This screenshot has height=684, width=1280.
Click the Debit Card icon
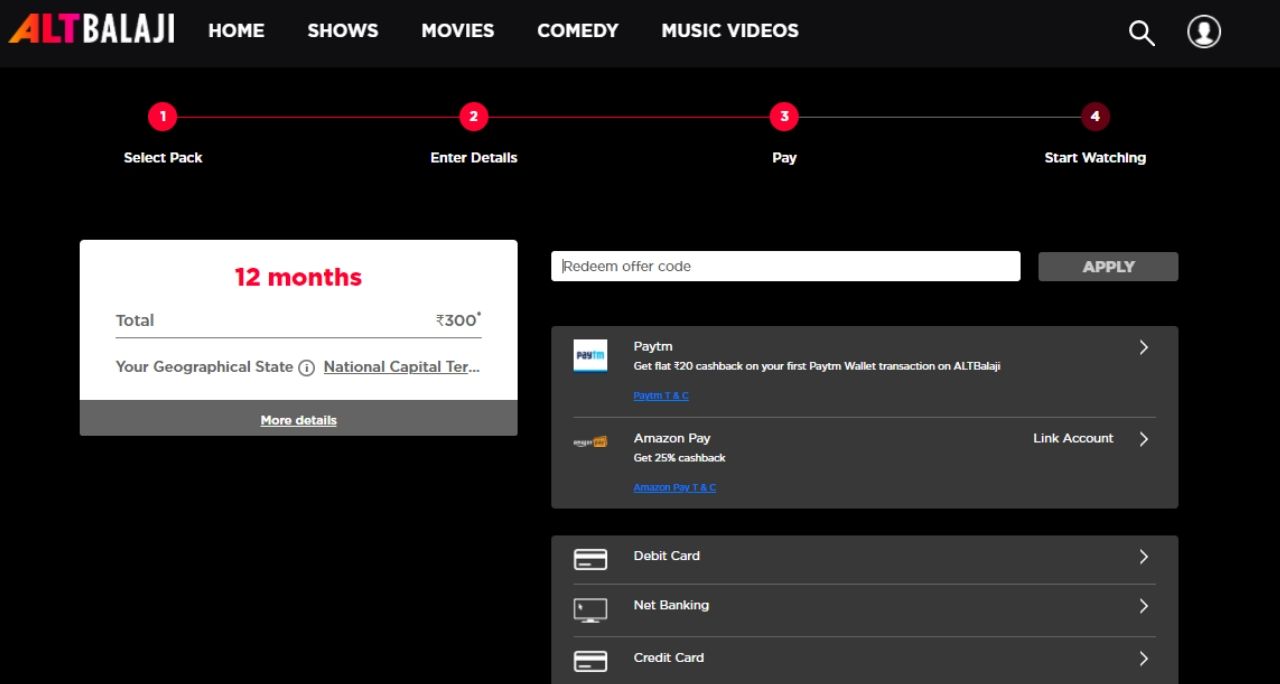(x=590, y=559)
